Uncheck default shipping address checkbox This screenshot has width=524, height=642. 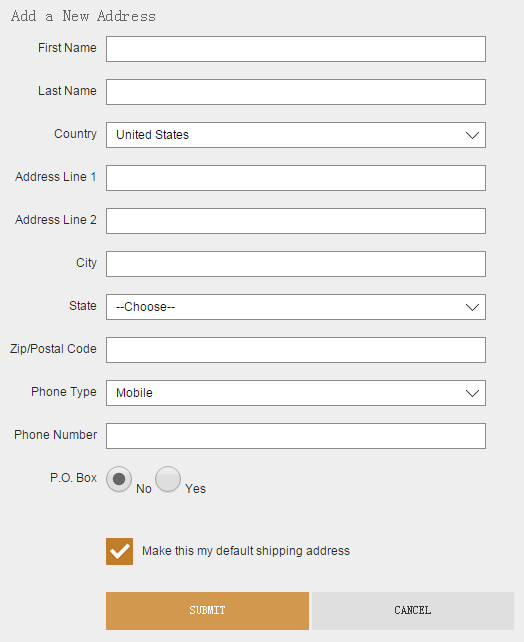point(120,552)
